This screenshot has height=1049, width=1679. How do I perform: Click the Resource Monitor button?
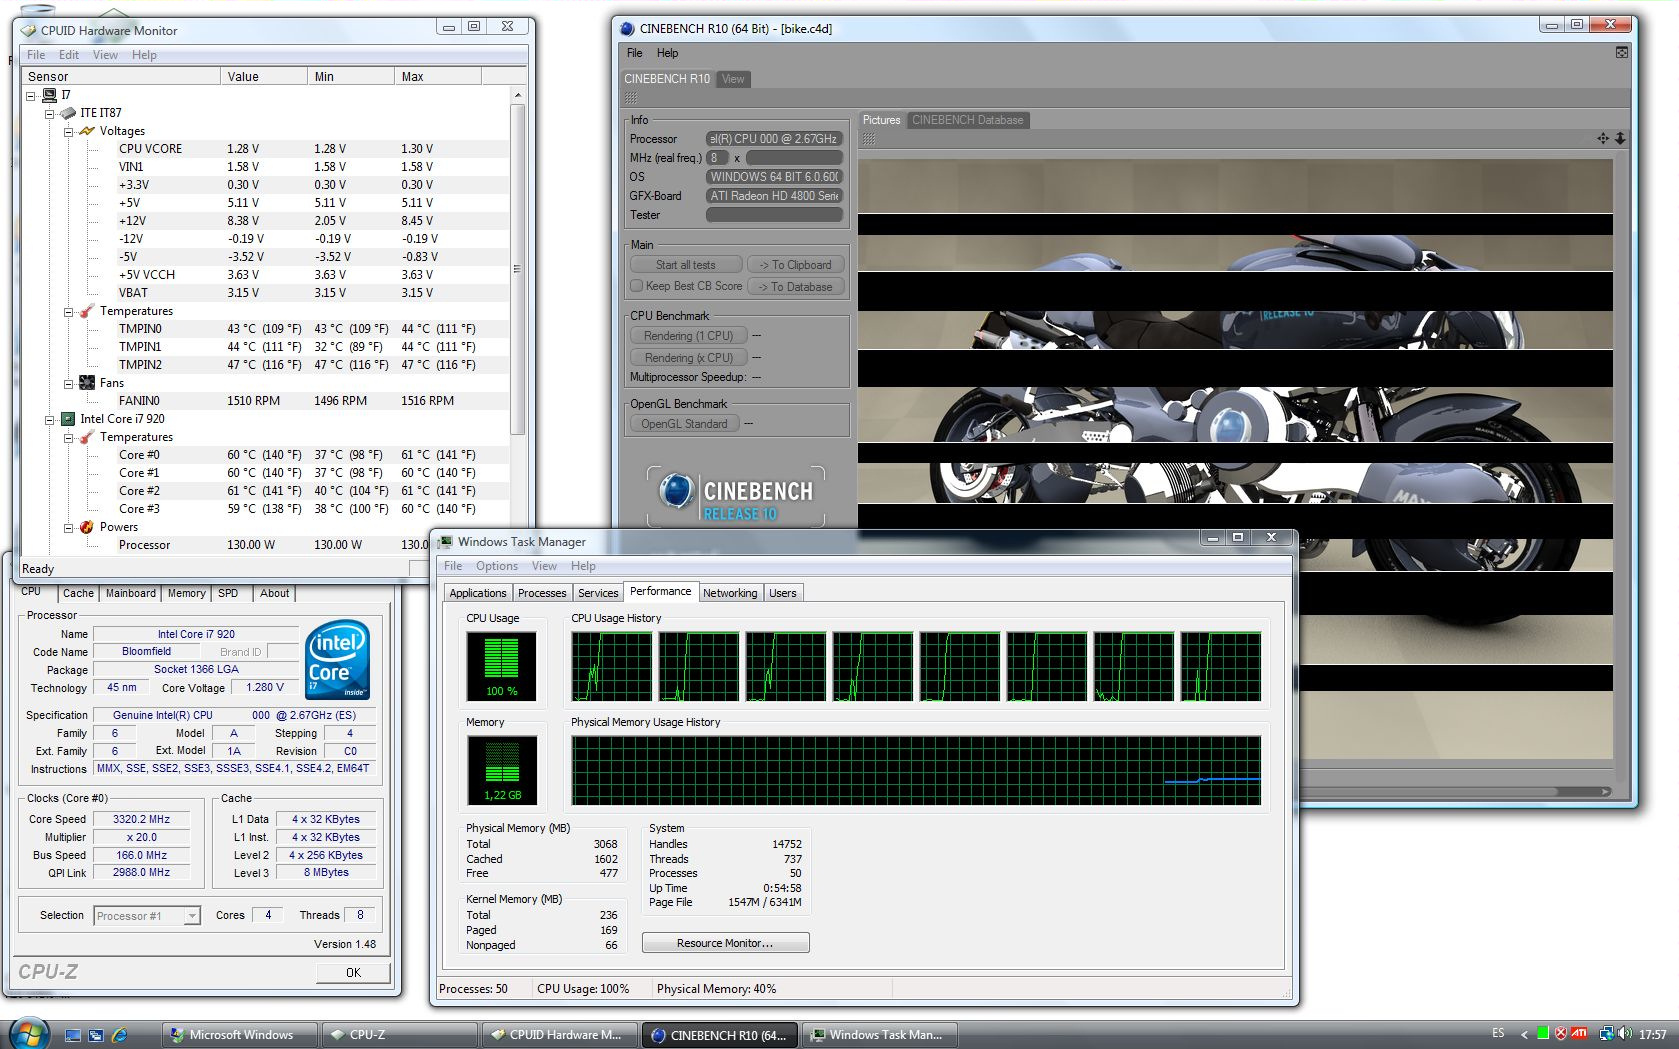(725, 943)
